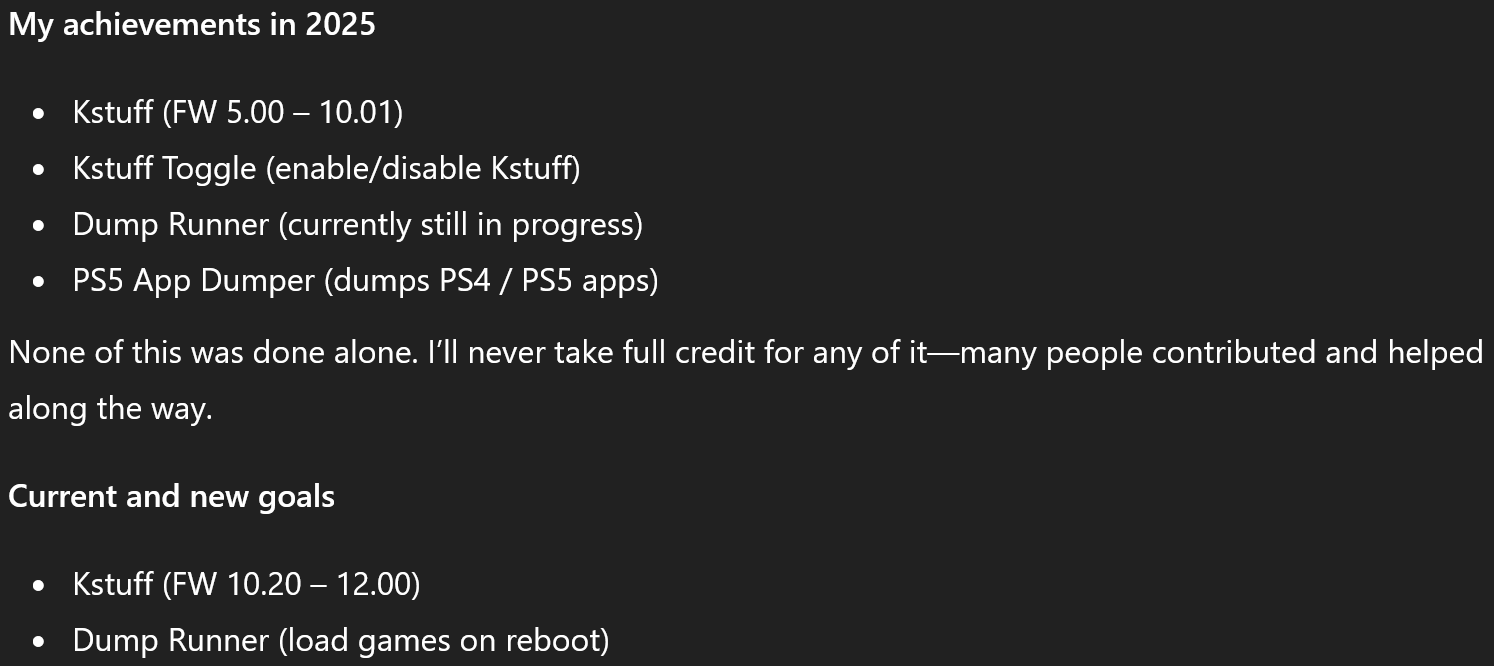Viewport: 1494px width, 666px height.
Task: Click the bullet point before "Kstuff Toggle"
Action: pos(39,169)
